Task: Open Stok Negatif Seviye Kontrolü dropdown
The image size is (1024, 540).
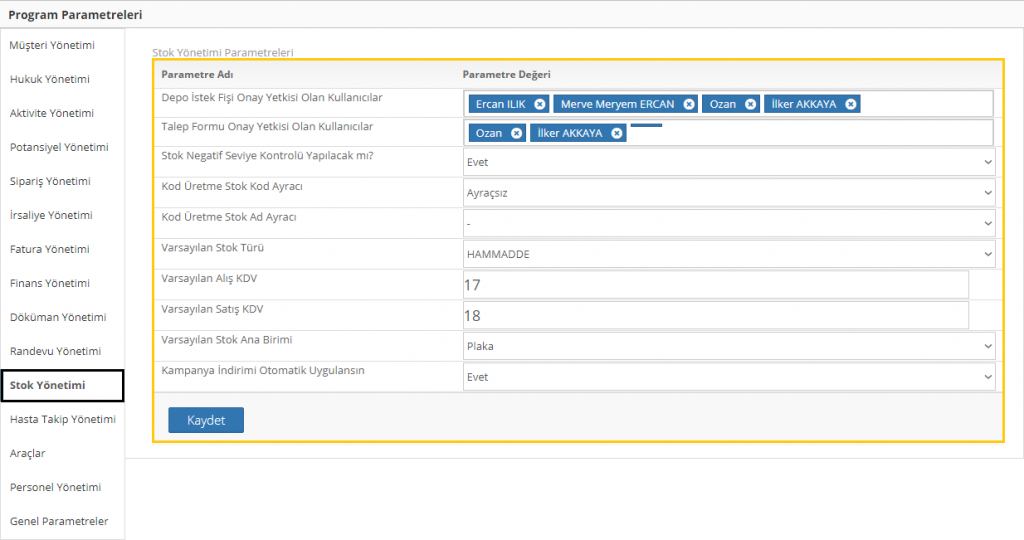Action: (729, 162)
